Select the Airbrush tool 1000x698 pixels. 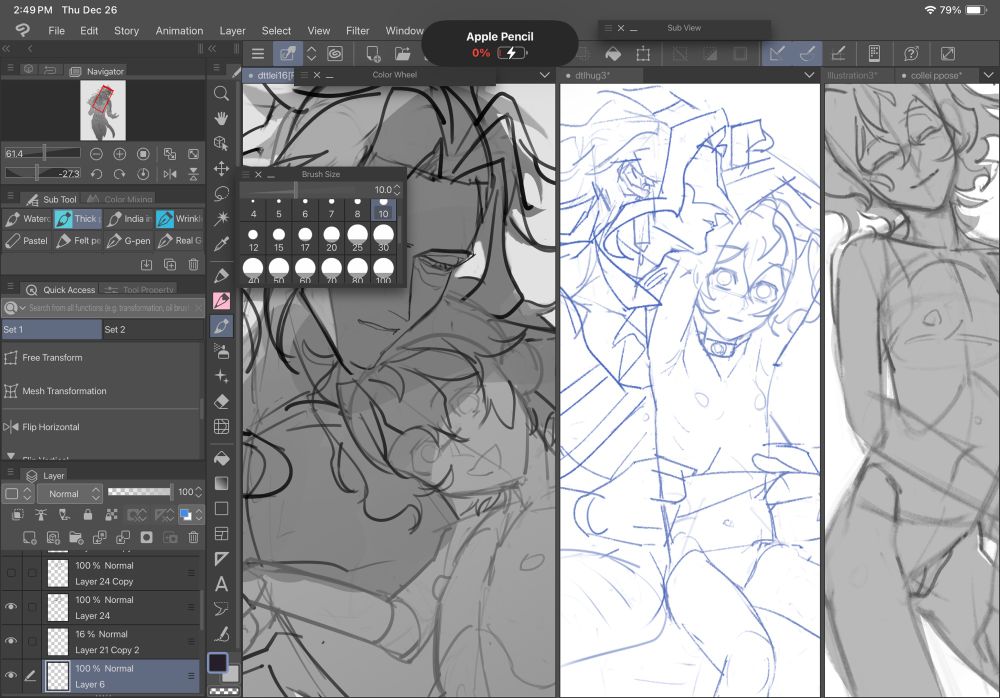(x=221, y=351)
